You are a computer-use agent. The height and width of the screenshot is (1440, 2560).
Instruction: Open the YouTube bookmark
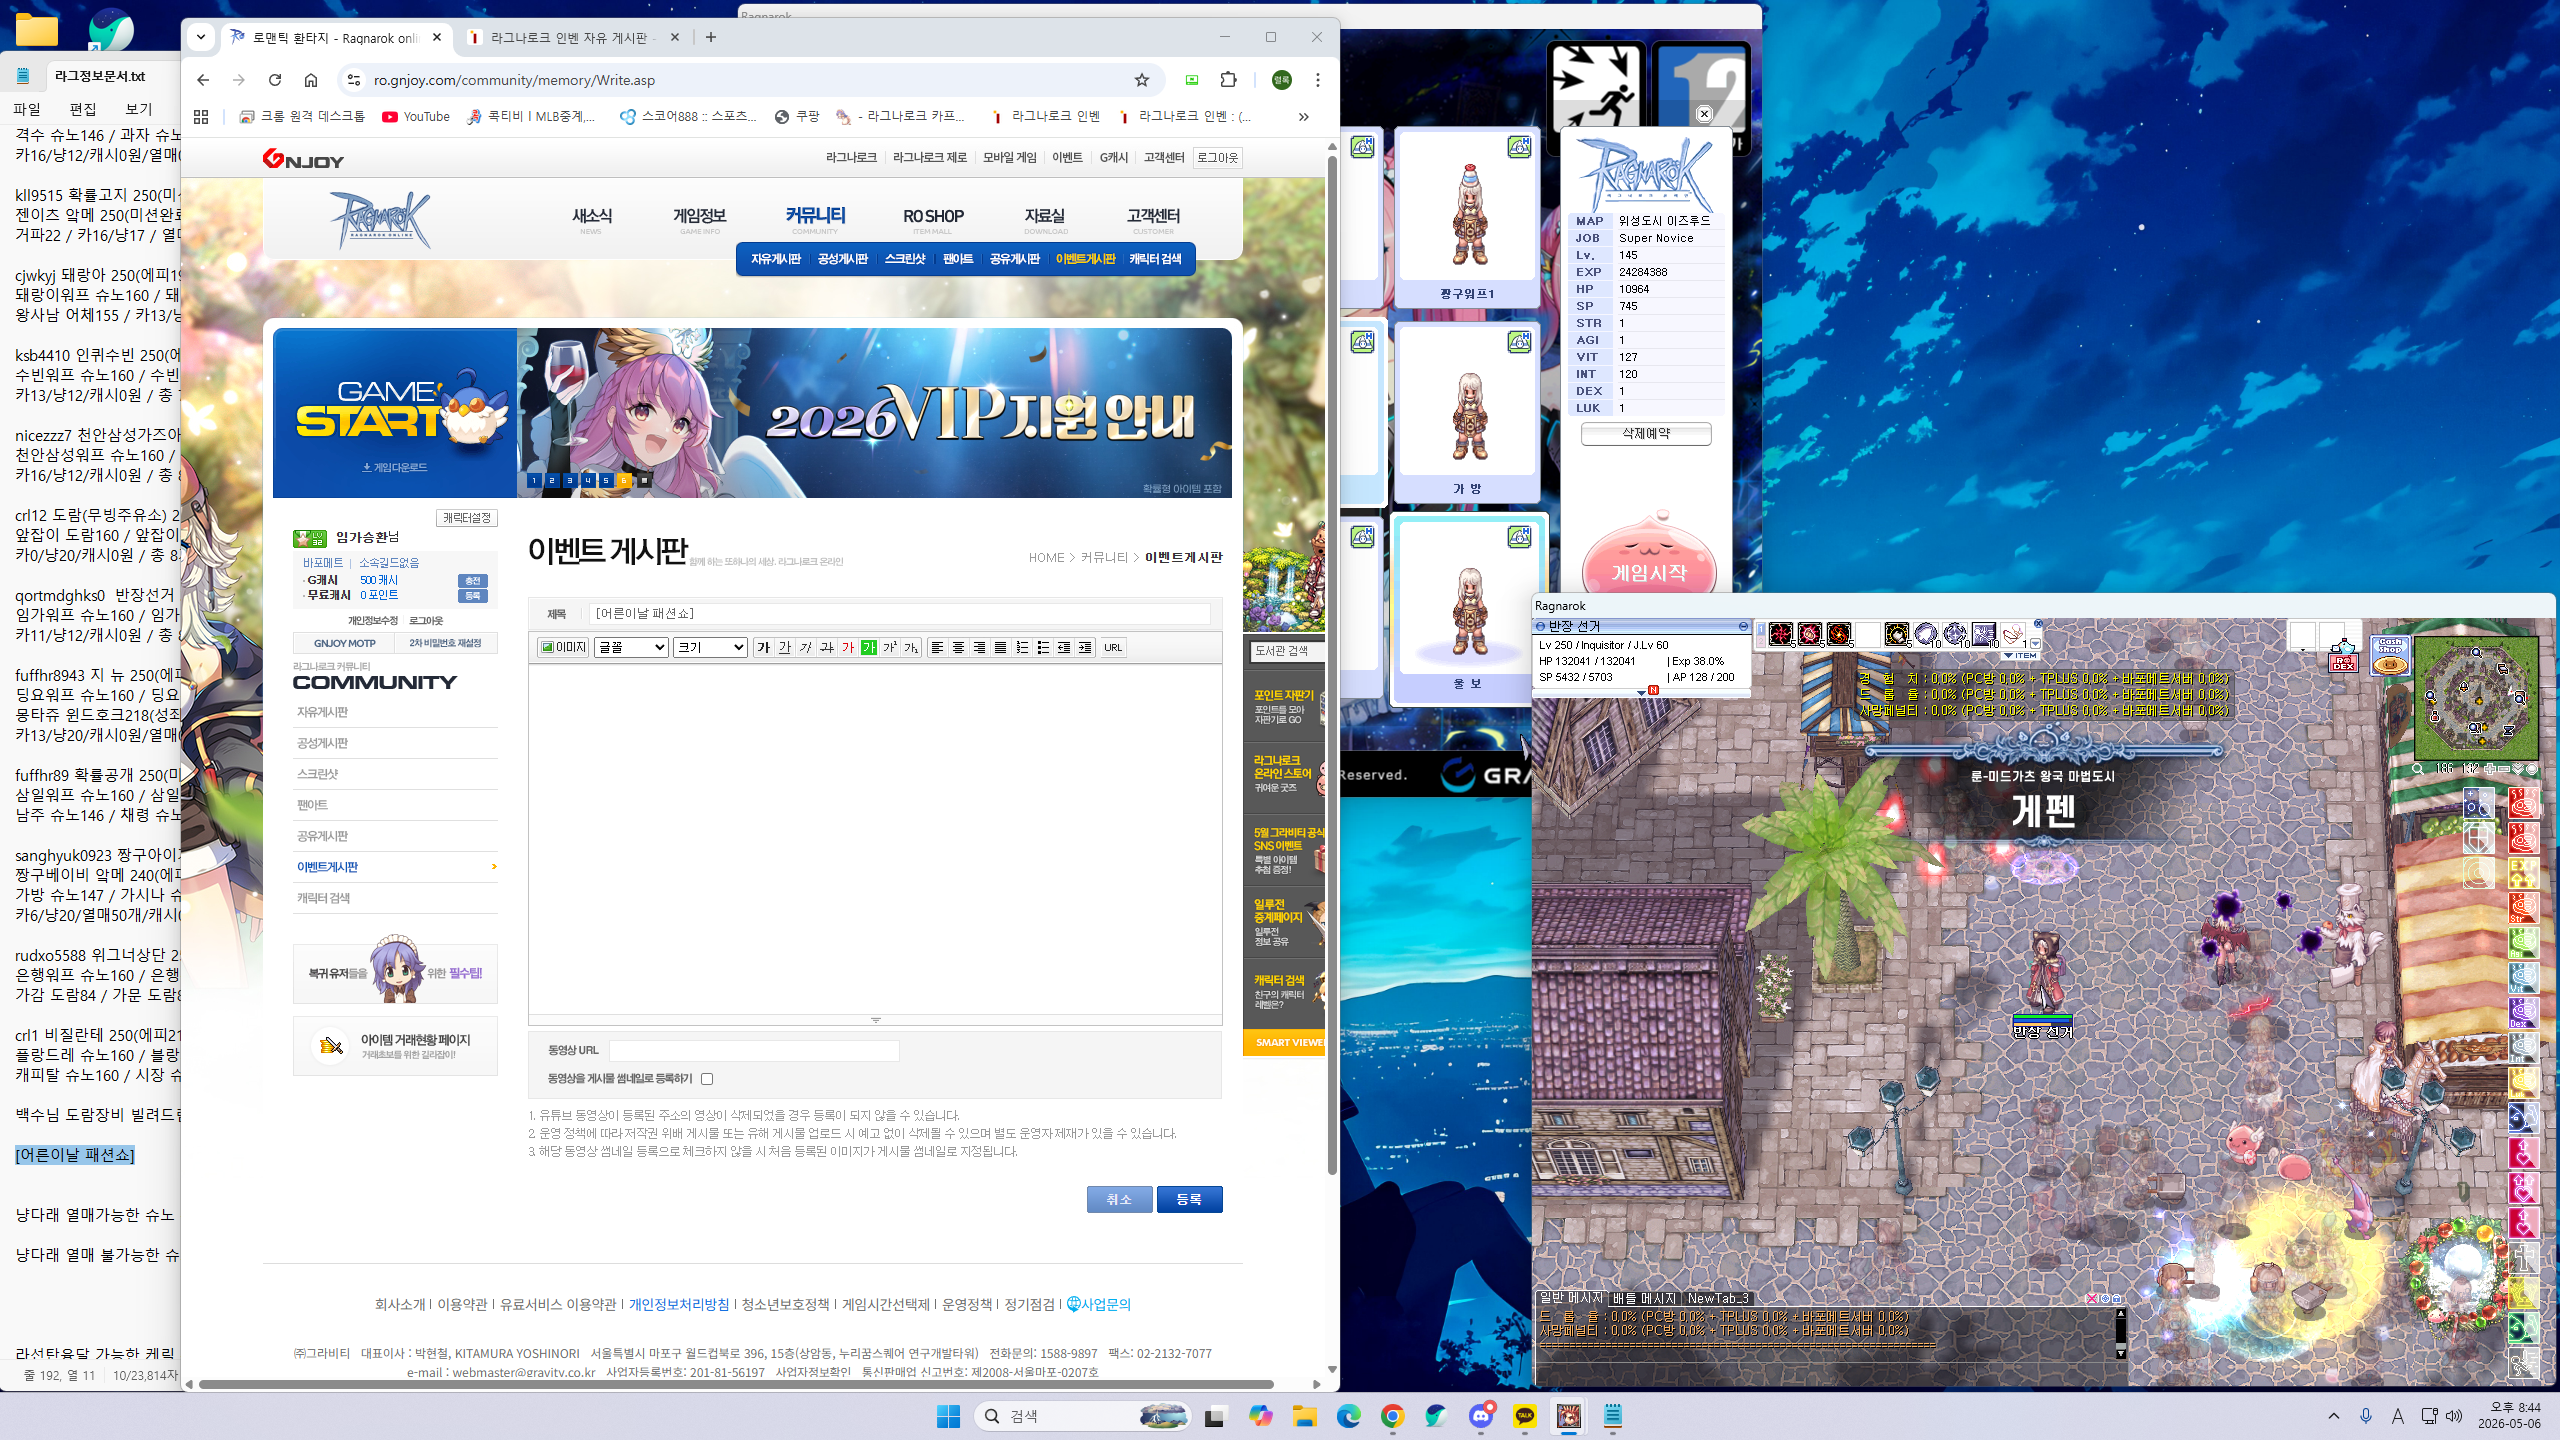point(416,117)
